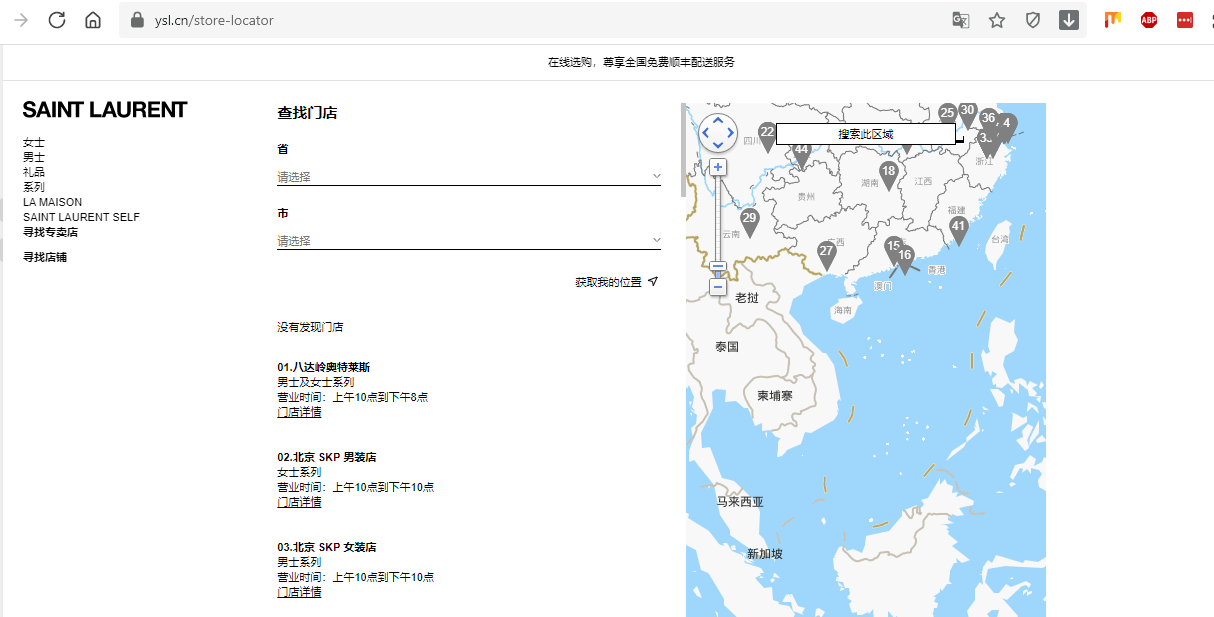
Task: Zoom out the map with minus button
Action: point(718,287)
